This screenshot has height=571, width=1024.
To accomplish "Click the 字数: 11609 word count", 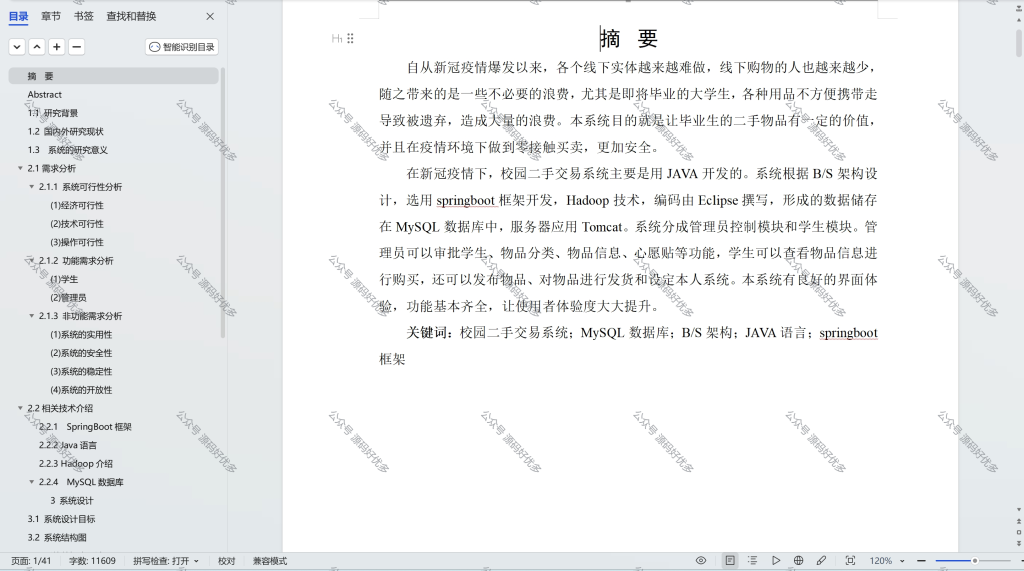I will [x=92, y=561].
